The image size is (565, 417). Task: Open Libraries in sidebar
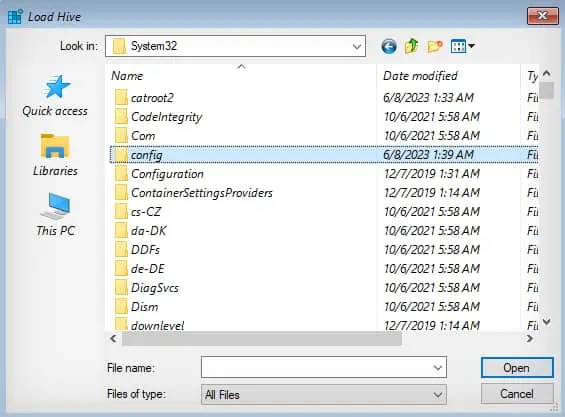click(x=55, y=155)
